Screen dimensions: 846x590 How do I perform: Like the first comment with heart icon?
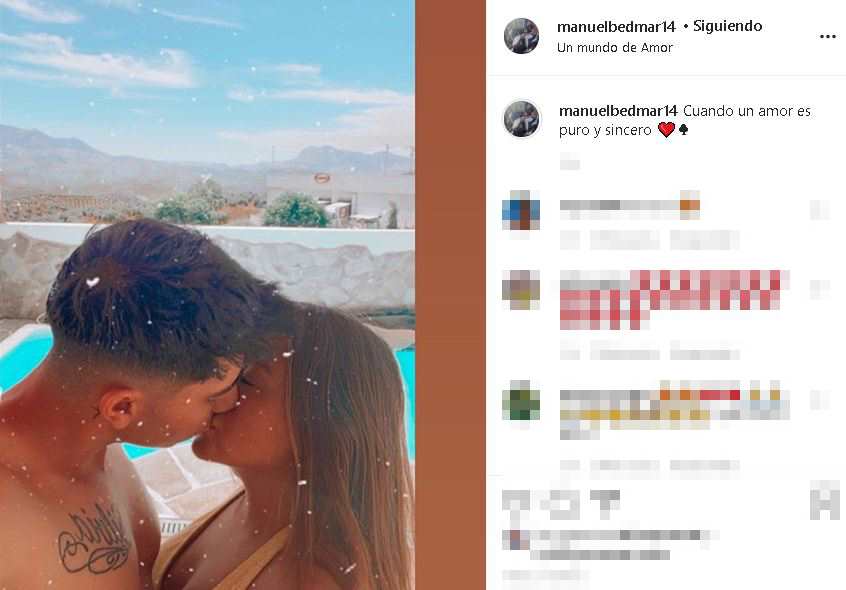tap(820, 210)
